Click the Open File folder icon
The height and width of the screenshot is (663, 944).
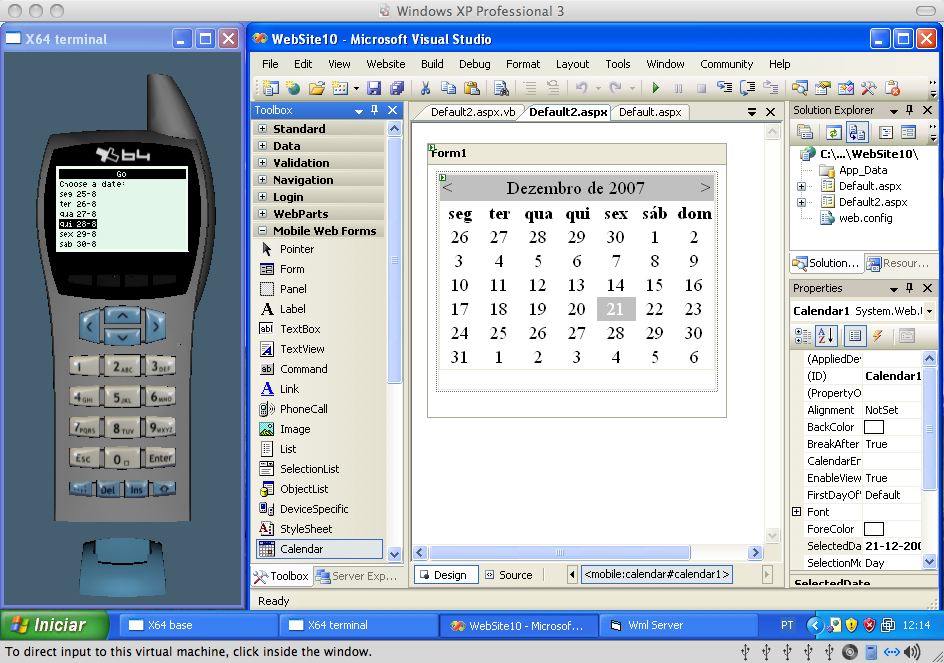pyautogui.click(x=317, y=89)
